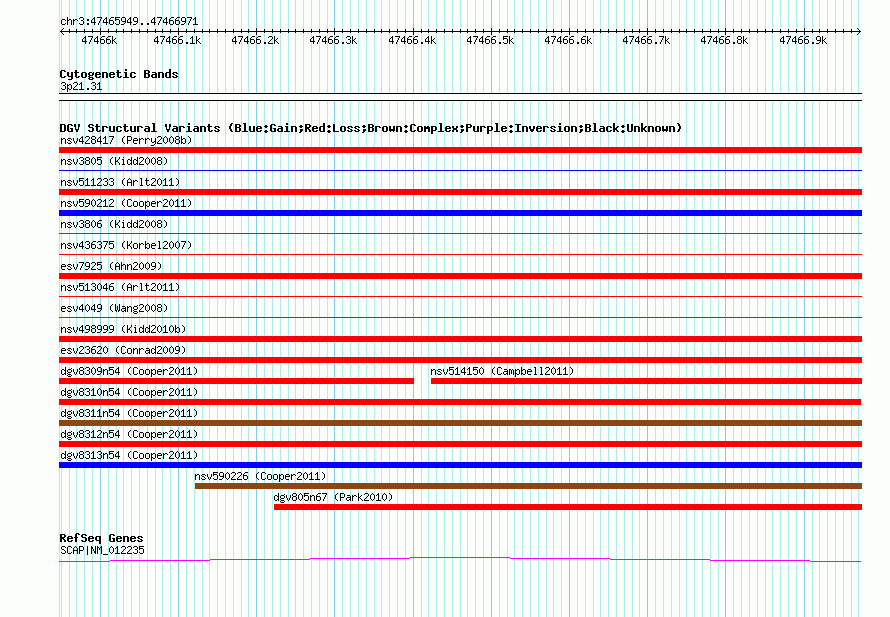Open the dgv8311n54 (Cooper2011) label

tap(129, 413)
